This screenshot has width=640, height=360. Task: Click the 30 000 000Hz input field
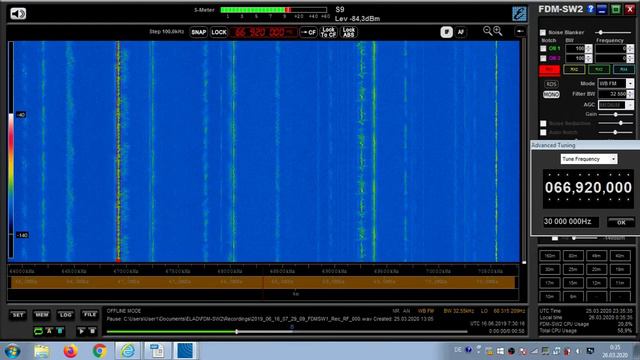571,222
